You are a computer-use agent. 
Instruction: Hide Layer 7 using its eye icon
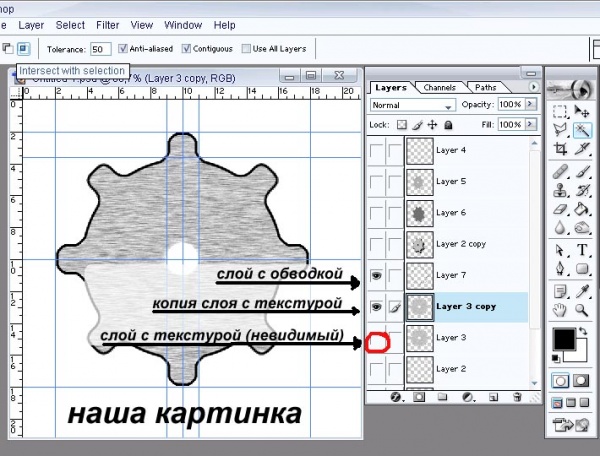[376, 275]
